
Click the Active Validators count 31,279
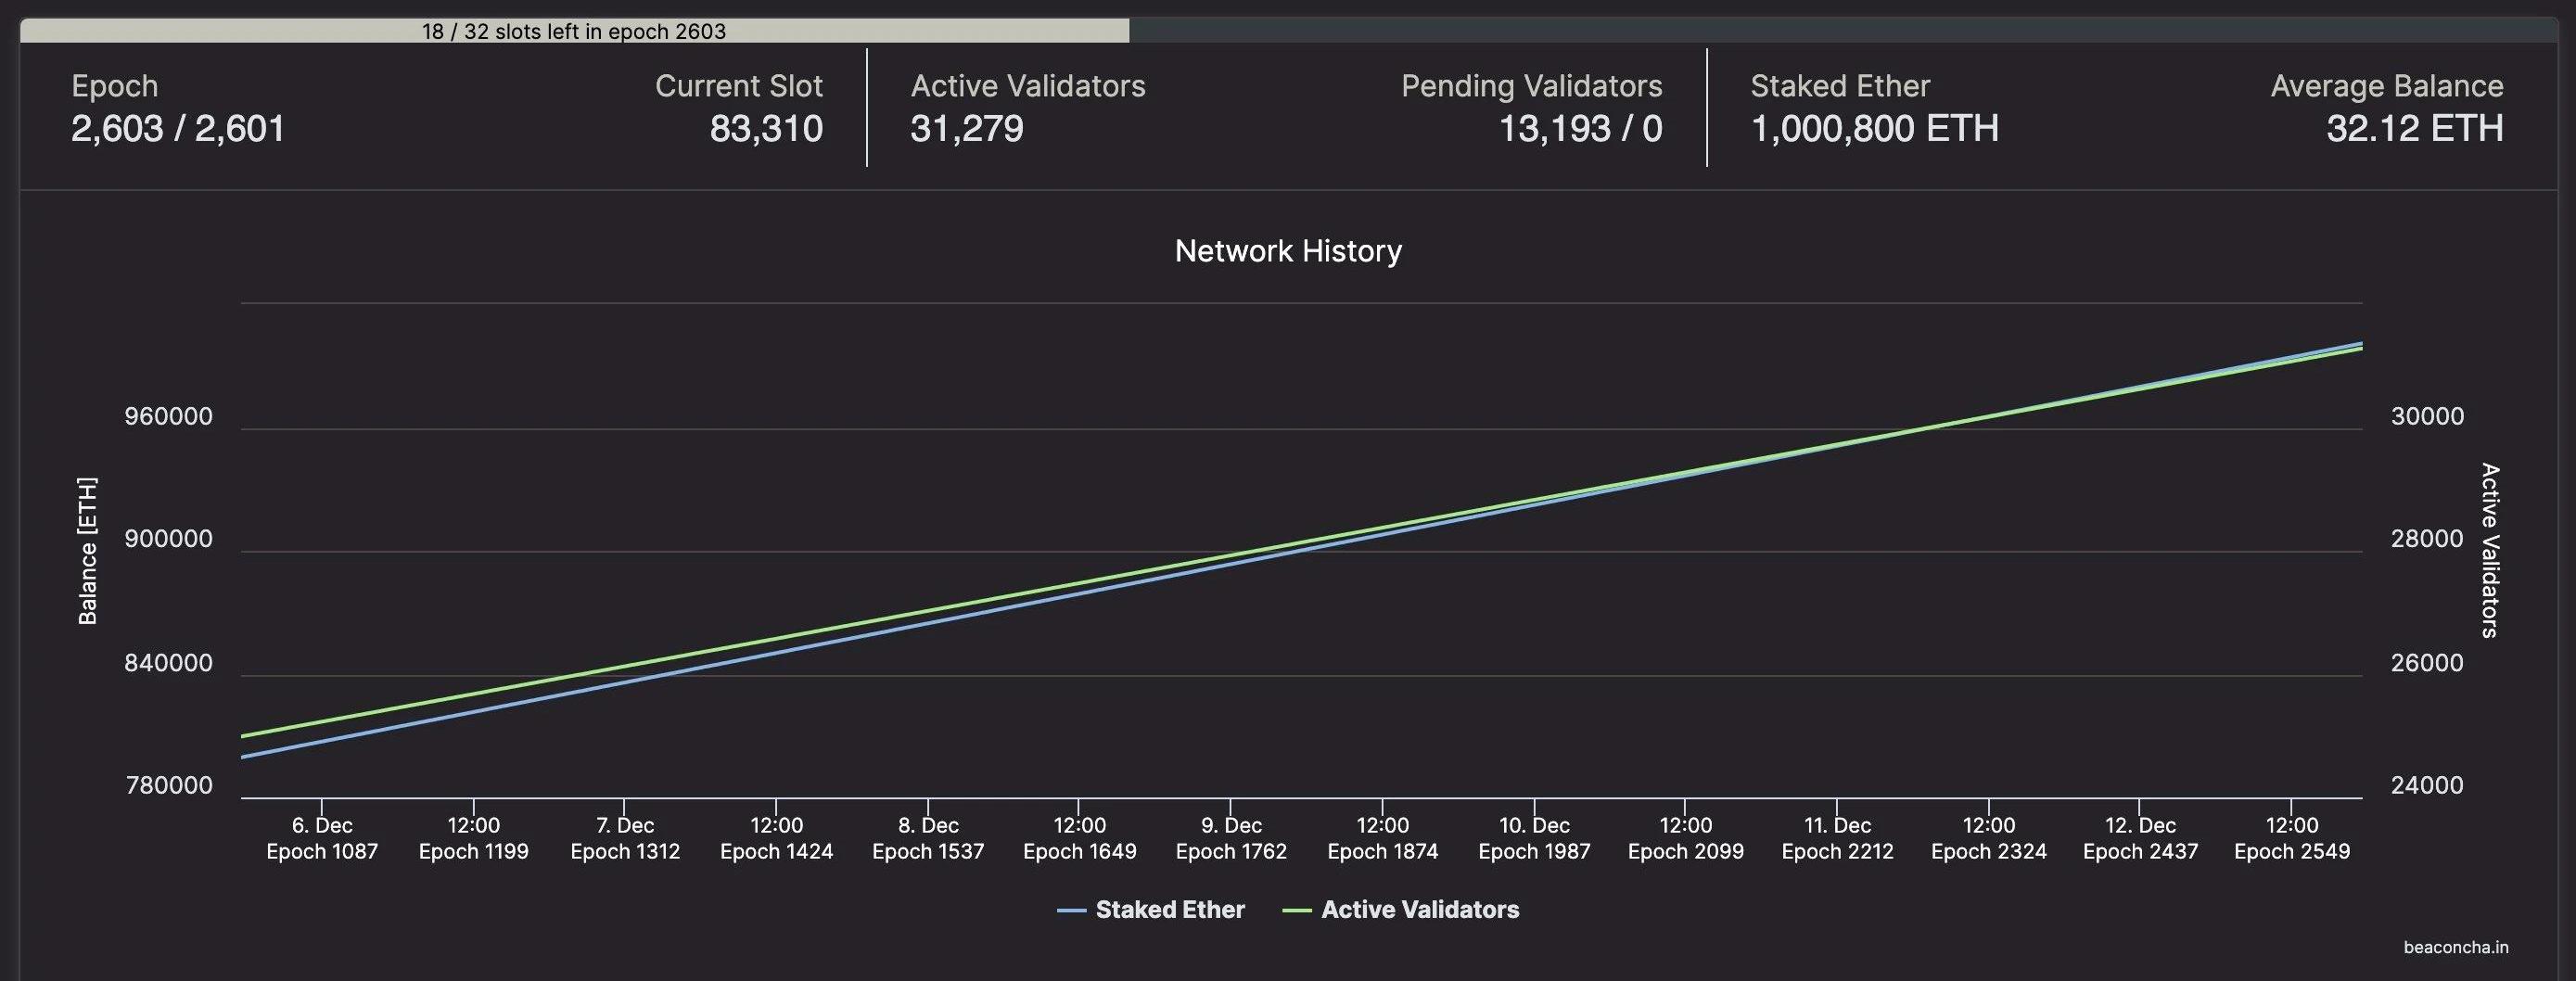[x=966, y=129]
